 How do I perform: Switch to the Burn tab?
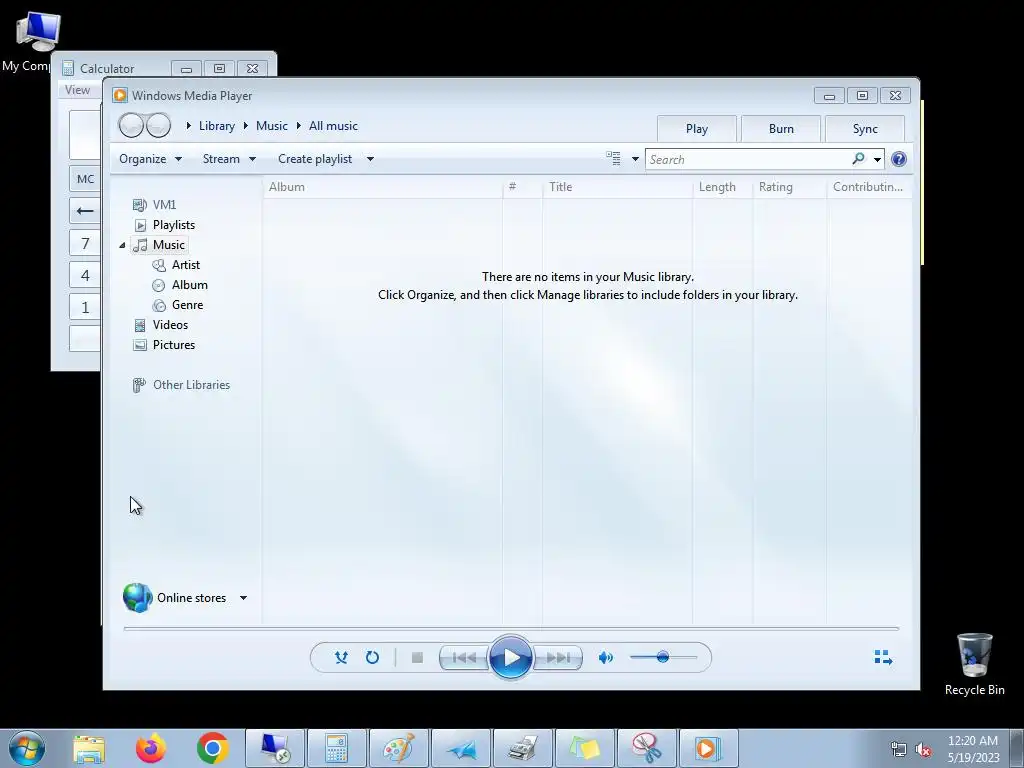pos(781,129)
